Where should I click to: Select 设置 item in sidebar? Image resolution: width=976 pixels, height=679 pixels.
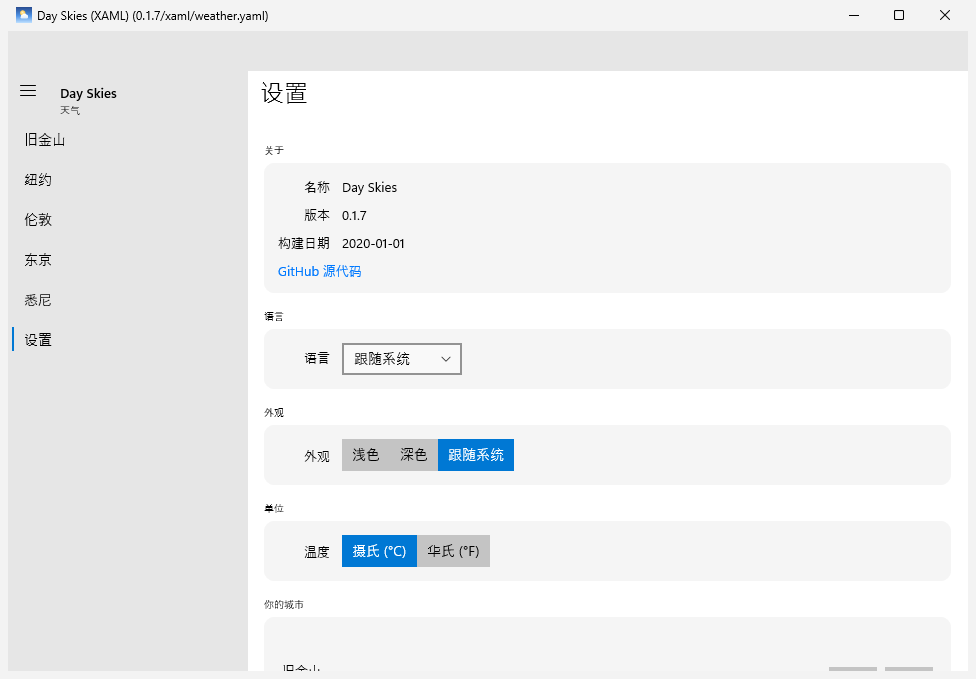128,340
